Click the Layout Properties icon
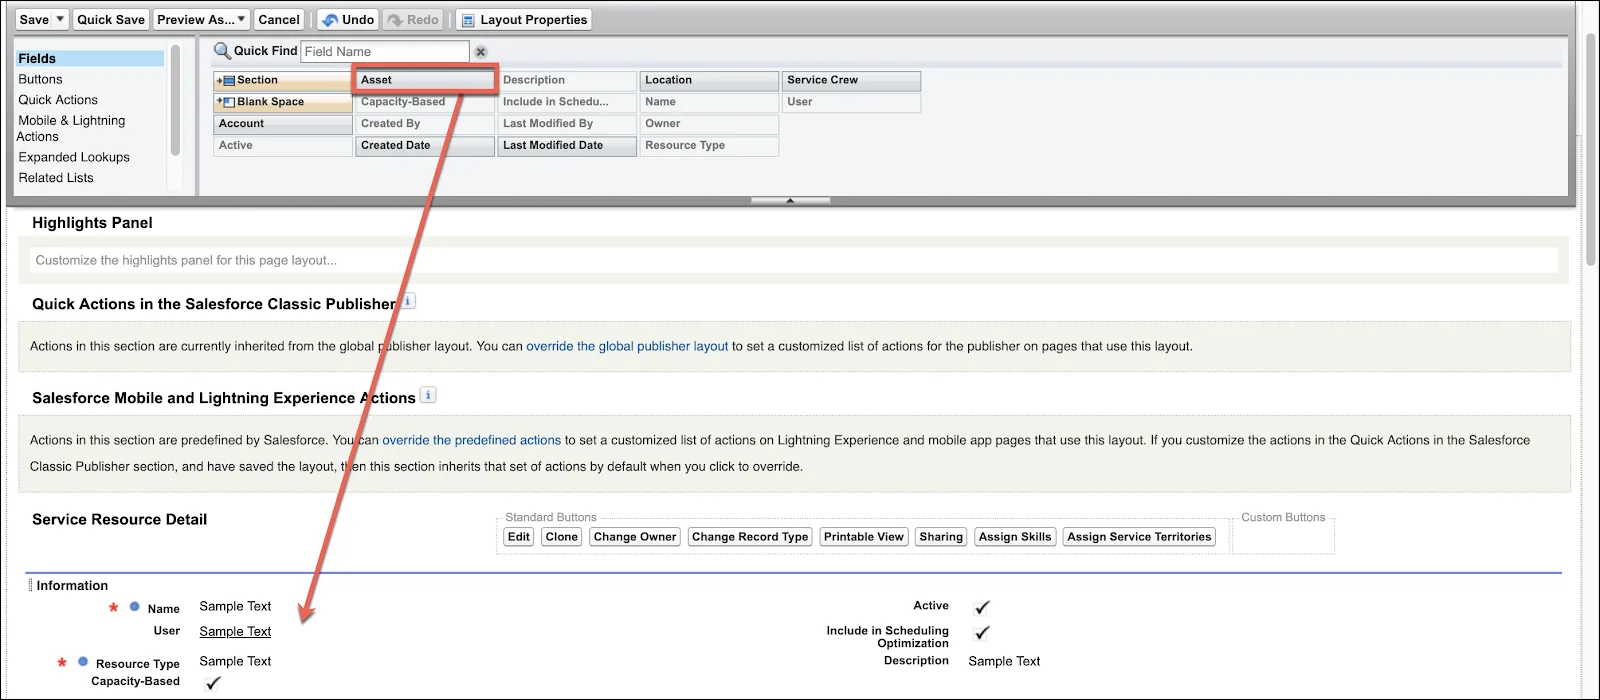Image resolution: width=1600 pixels, height=700 pixels. pyautogui.click(x=468, y=20)
